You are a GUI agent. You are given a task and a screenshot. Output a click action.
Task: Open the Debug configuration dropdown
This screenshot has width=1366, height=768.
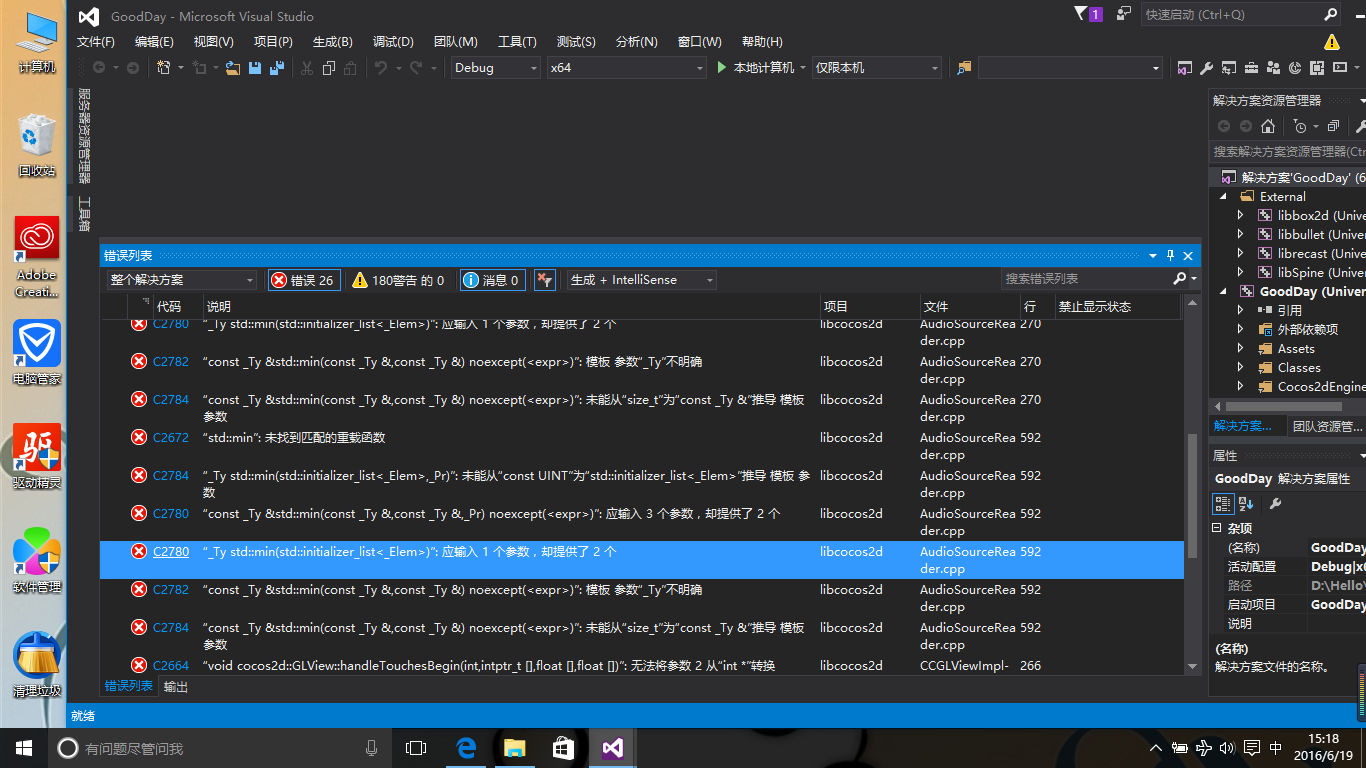click(496, 67)
